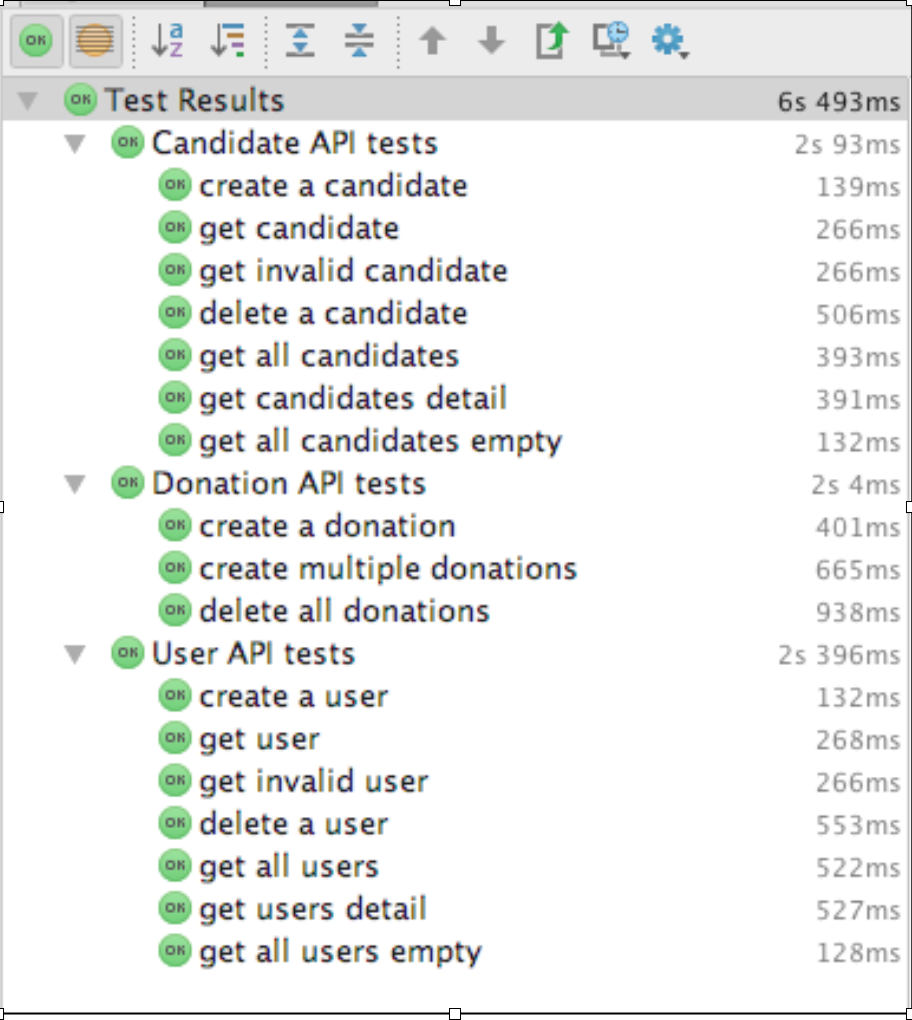Sort tests by duration
Image resolution: width=912 pixels, height=1020 pixels.
(x=228, y=41)
